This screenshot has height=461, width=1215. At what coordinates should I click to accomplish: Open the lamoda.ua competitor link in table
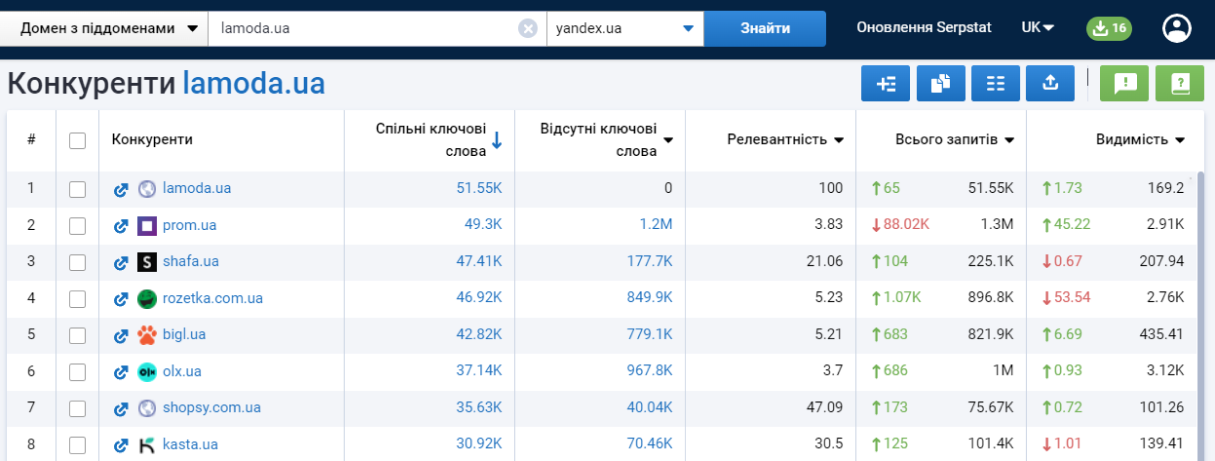pyautogui.click(x=197, y=188)
